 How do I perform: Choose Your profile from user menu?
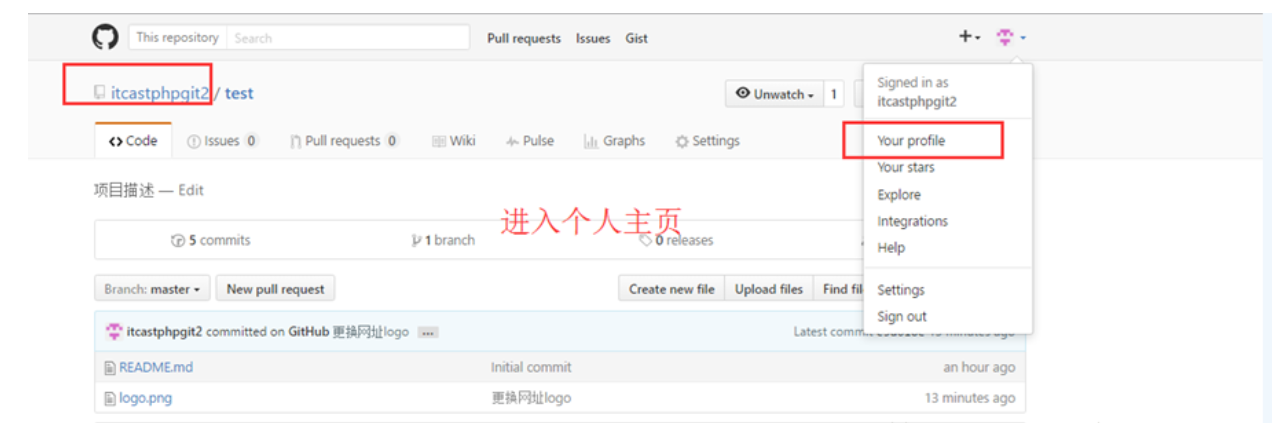911,141
